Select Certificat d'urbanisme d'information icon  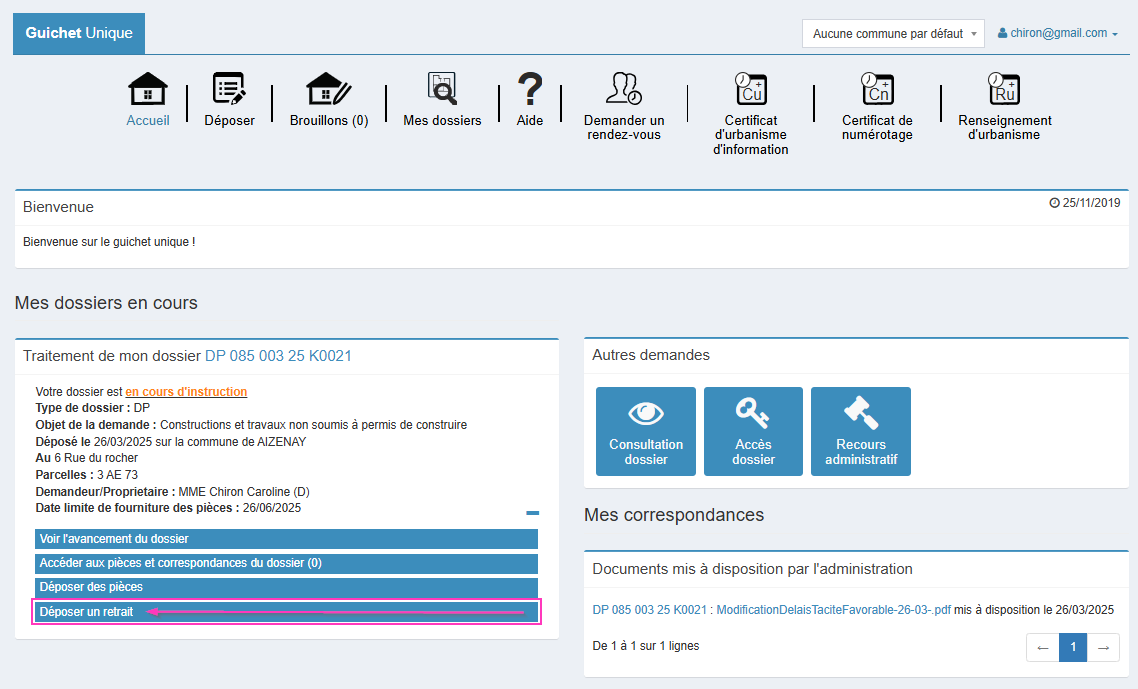coord(750,91)
